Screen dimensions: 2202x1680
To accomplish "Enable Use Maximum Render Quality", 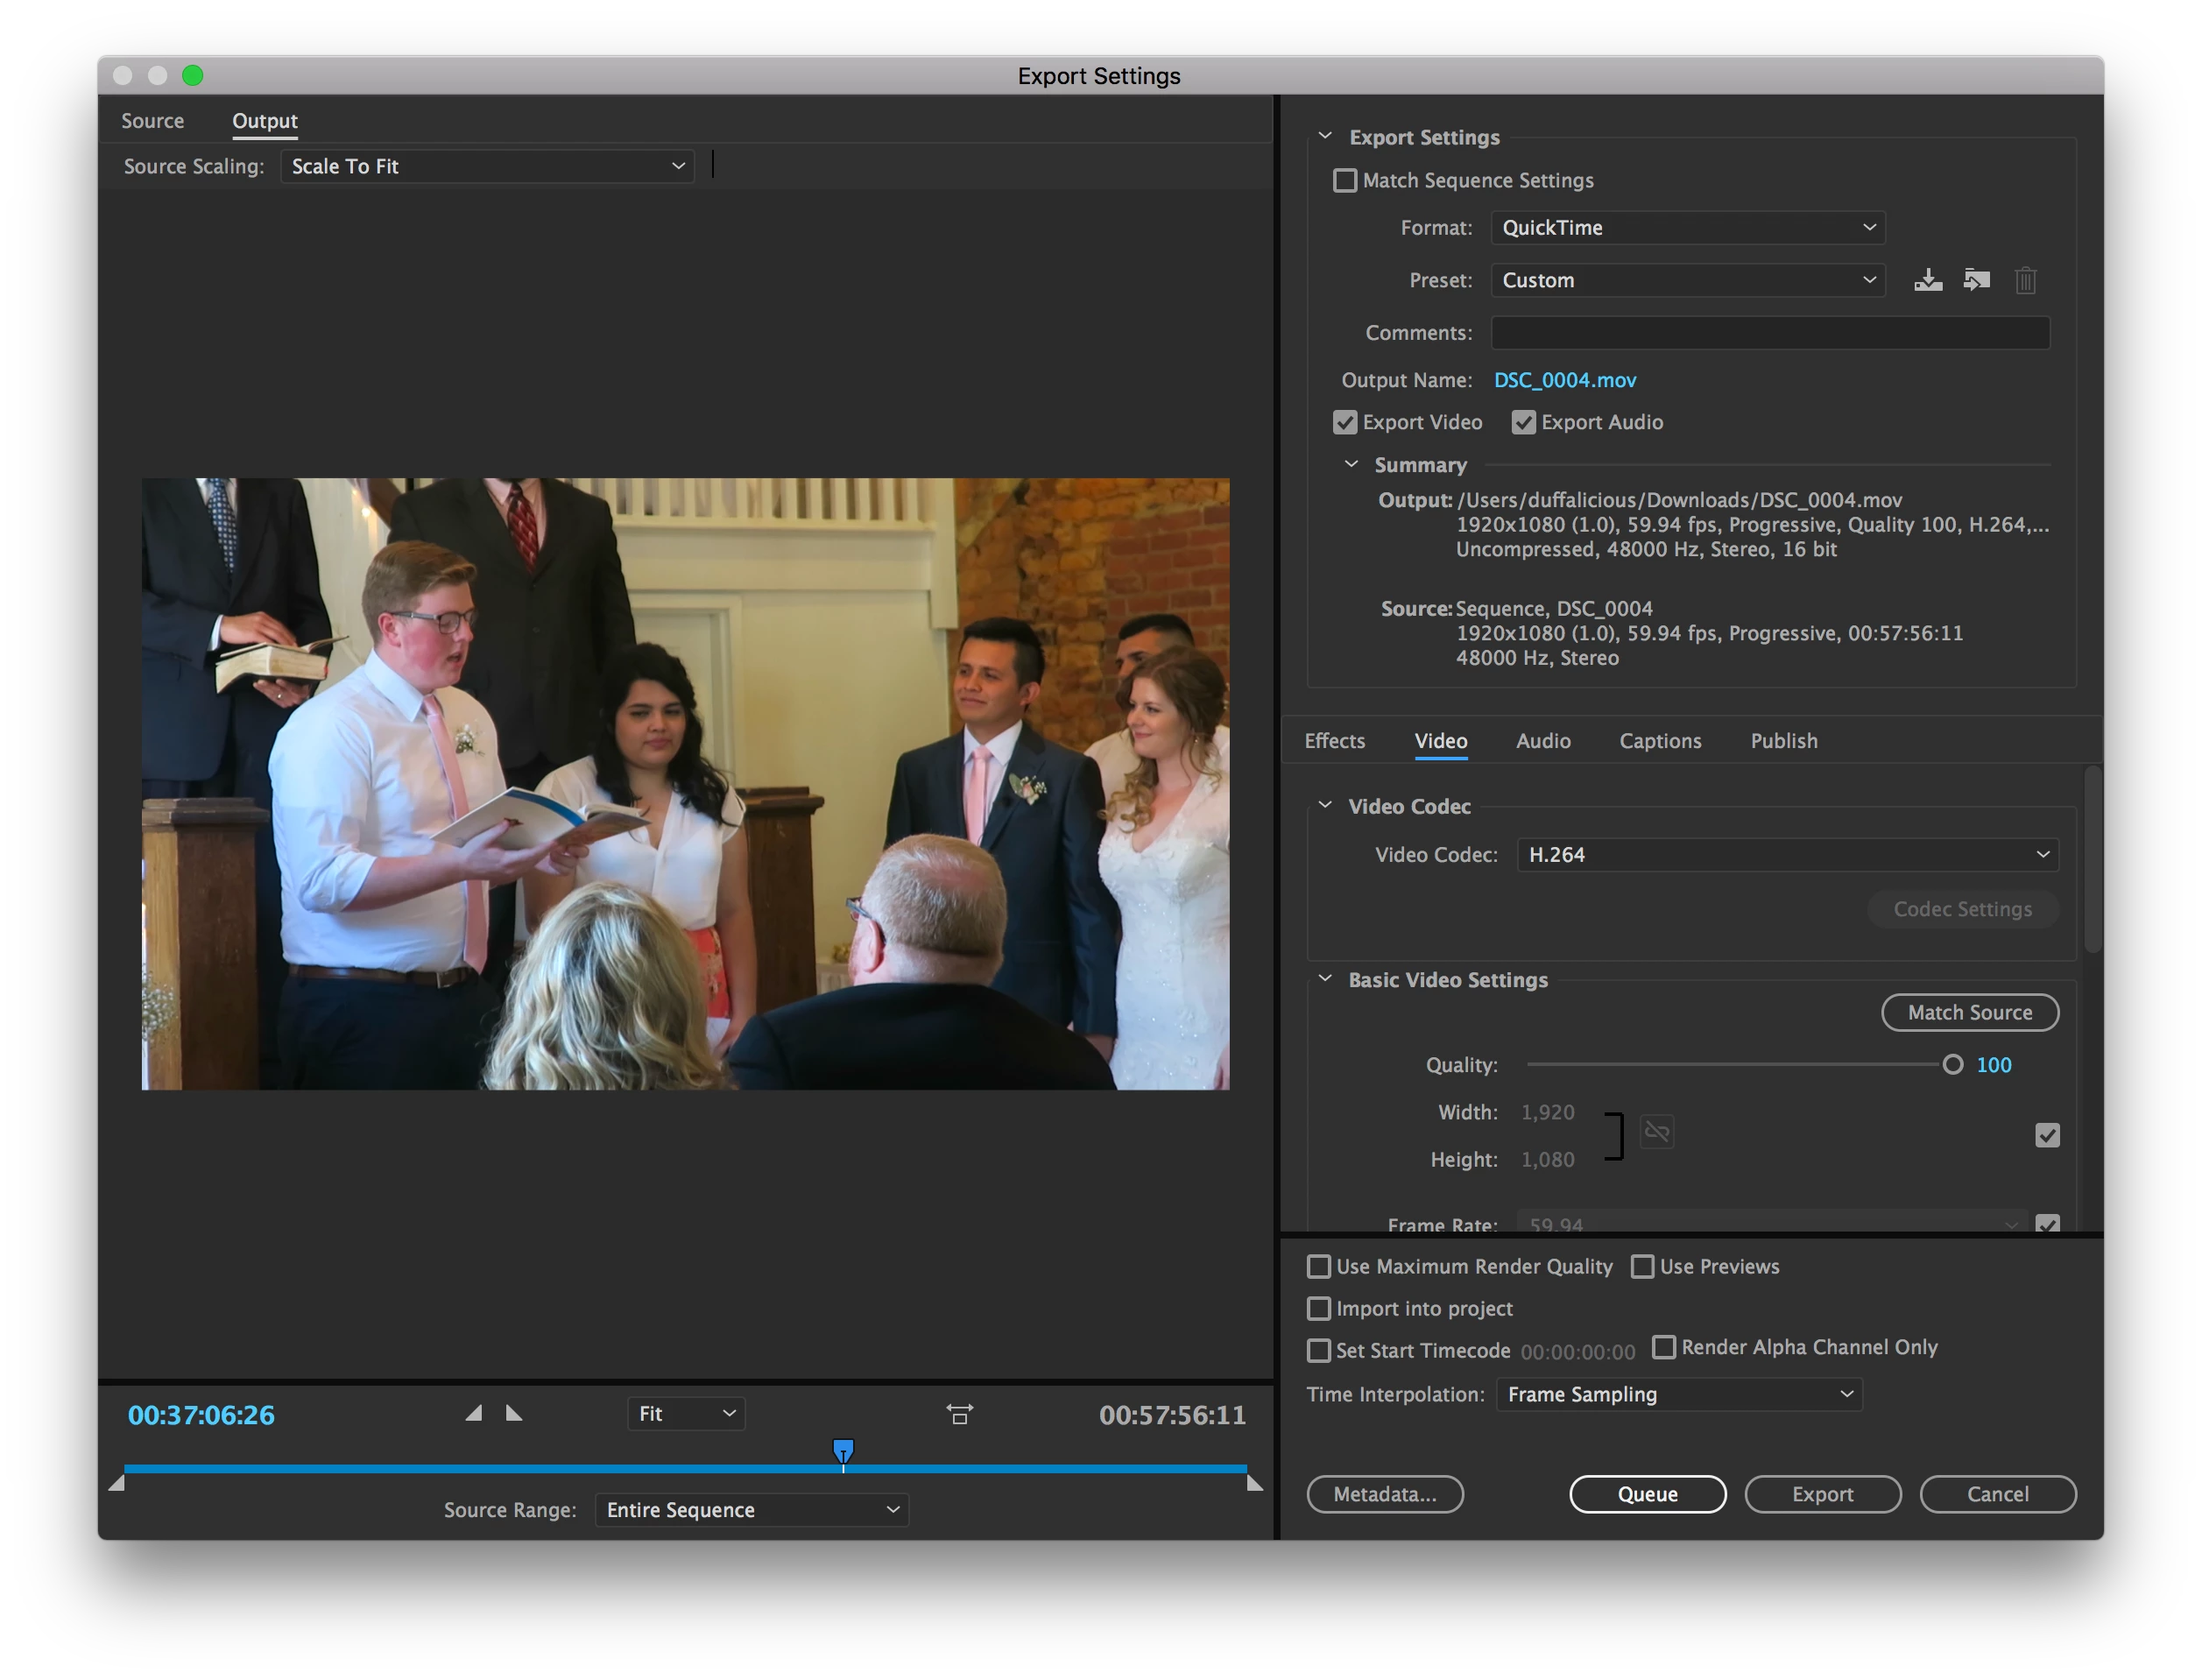I will click(1319, 1266).
